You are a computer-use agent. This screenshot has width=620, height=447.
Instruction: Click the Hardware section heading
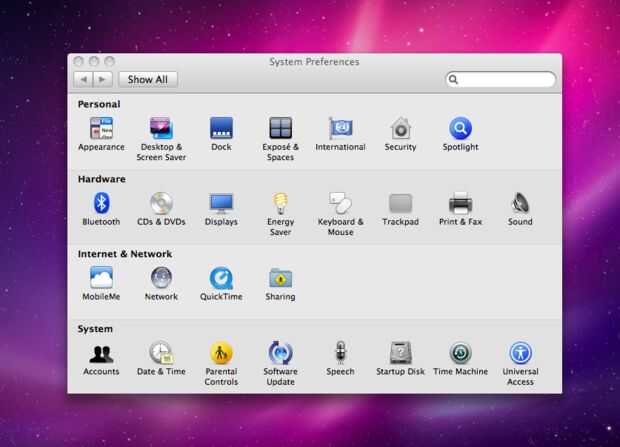click(102, 179)
